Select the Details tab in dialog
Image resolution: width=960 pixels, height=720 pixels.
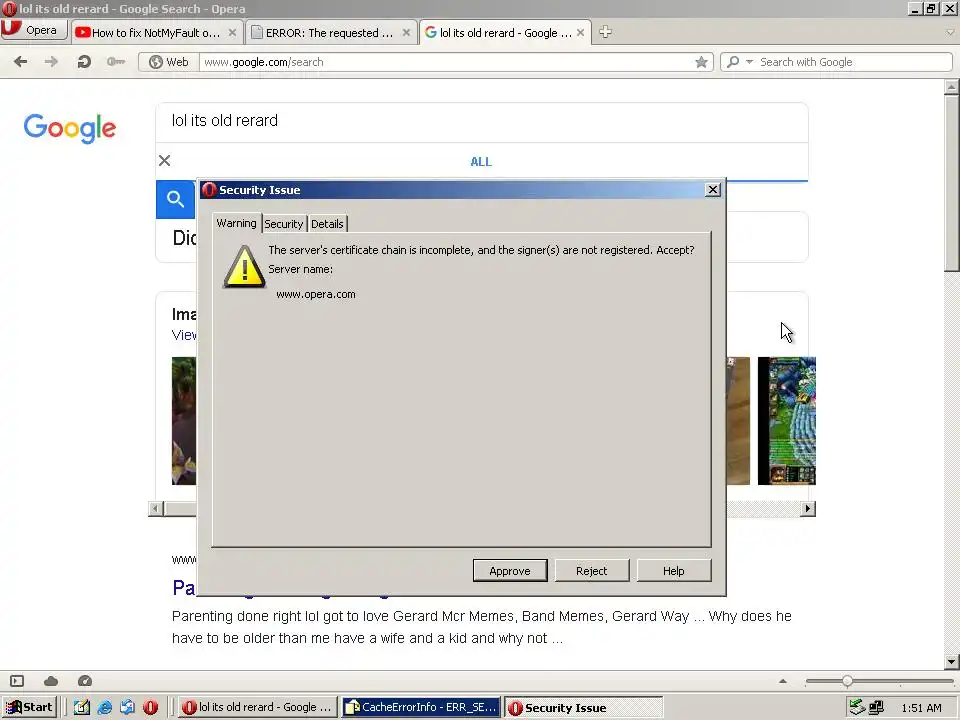pos(327,224)
